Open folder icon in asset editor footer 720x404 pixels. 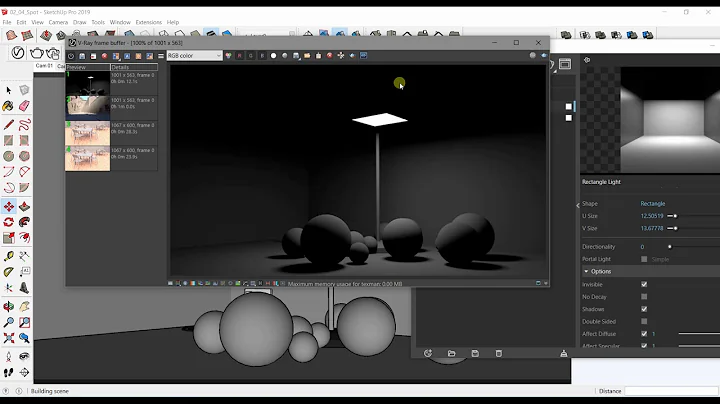pos(451,354)
